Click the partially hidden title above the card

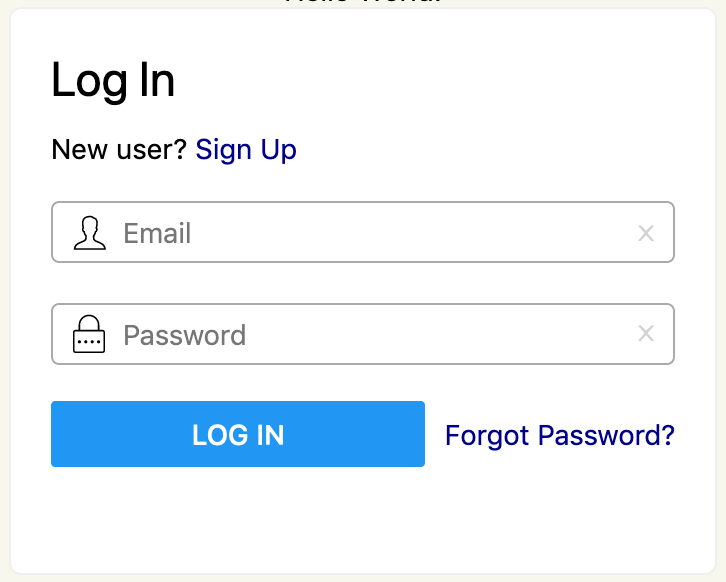pyautogui.click(x=363, y=2)
